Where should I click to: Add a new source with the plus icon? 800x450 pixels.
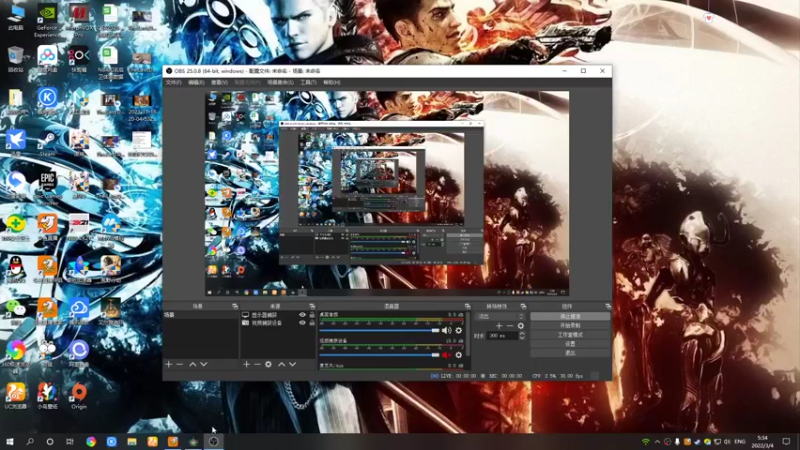tap(246, 364)
